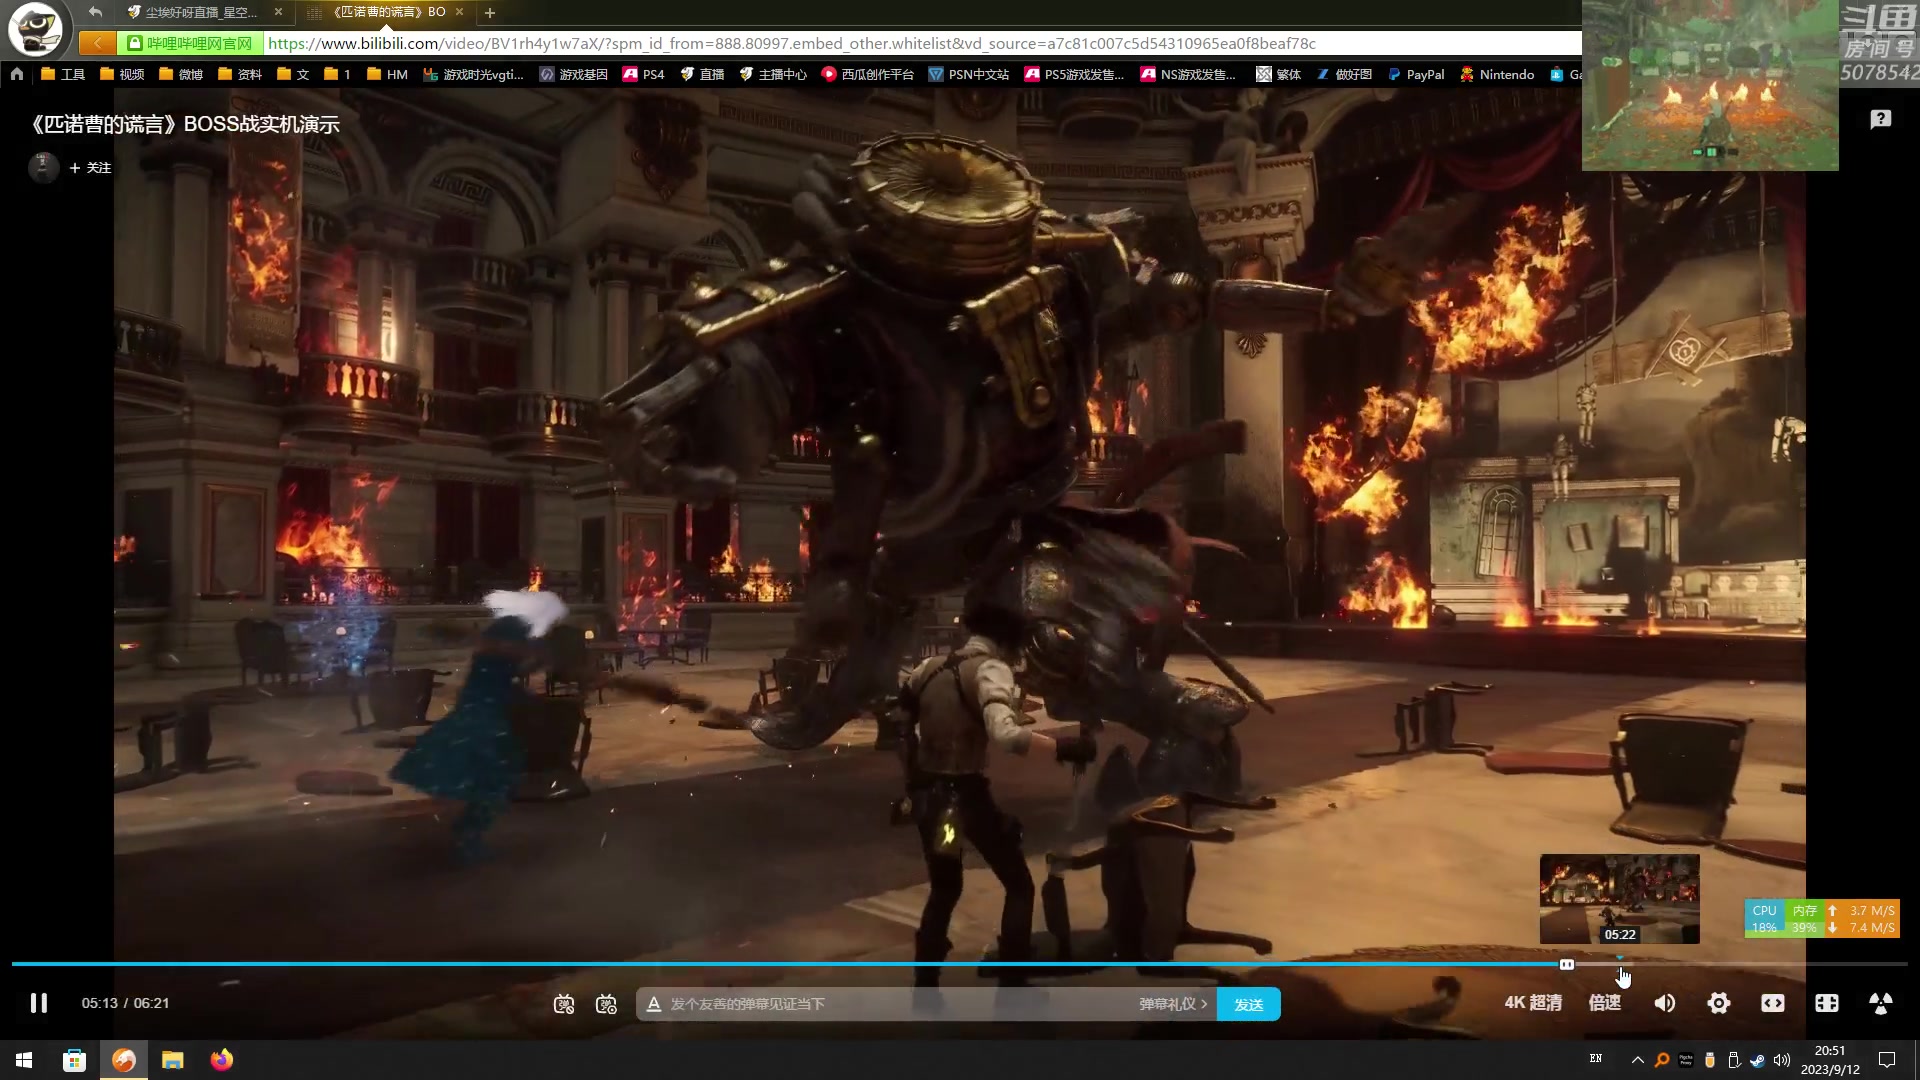Click the 发送 send button
1920x1080 pixels.
[1248, 1004]
